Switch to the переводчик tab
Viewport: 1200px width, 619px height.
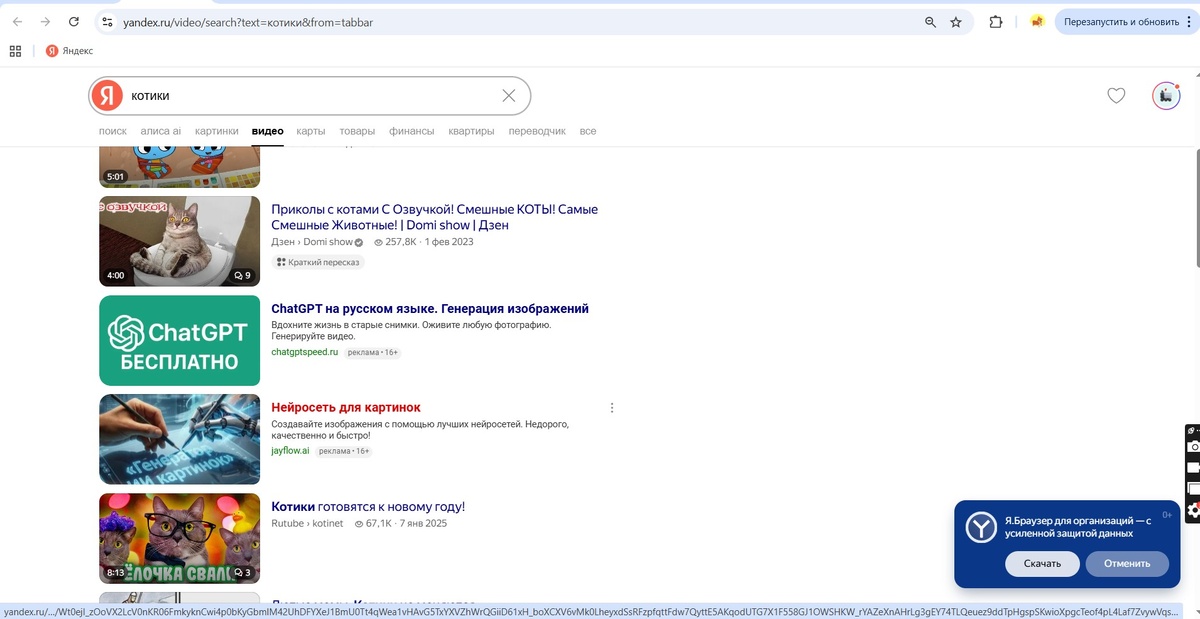click(x=537, y=131)
